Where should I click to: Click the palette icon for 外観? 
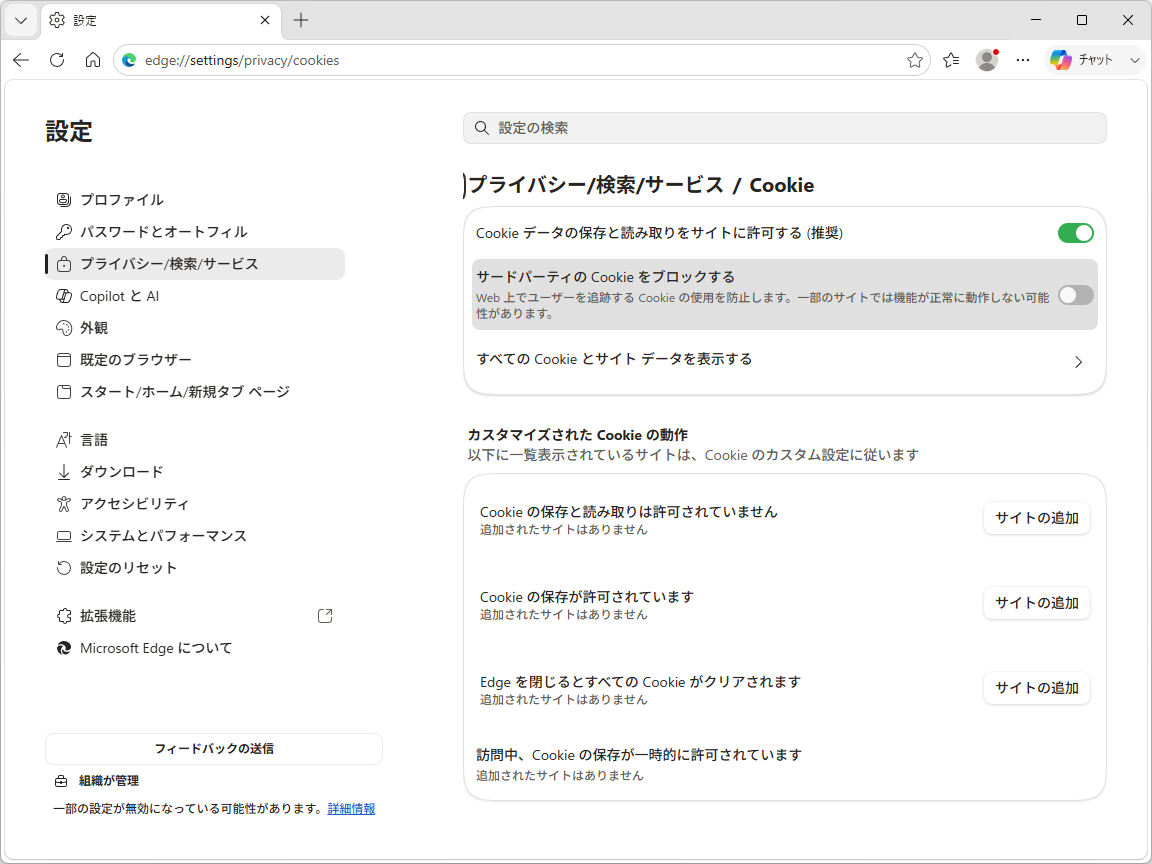point(64,328)
